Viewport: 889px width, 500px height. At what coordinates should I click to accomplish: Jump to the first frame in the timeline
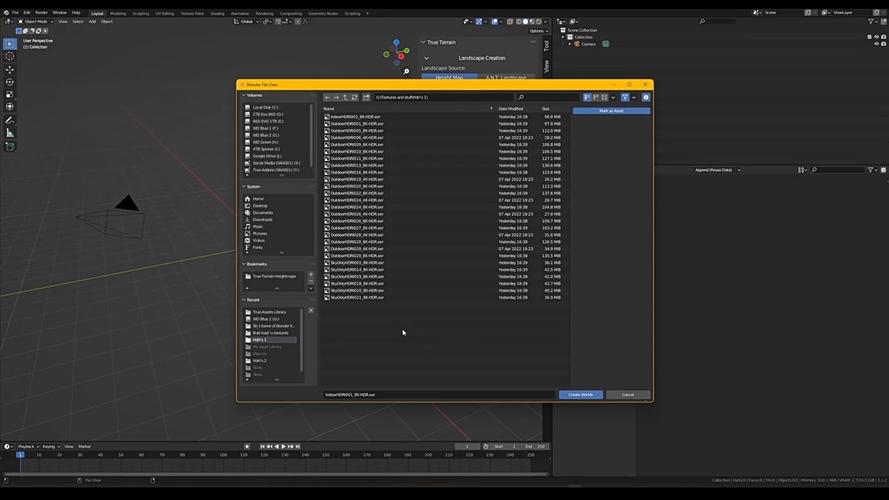(x=263, y=447)
